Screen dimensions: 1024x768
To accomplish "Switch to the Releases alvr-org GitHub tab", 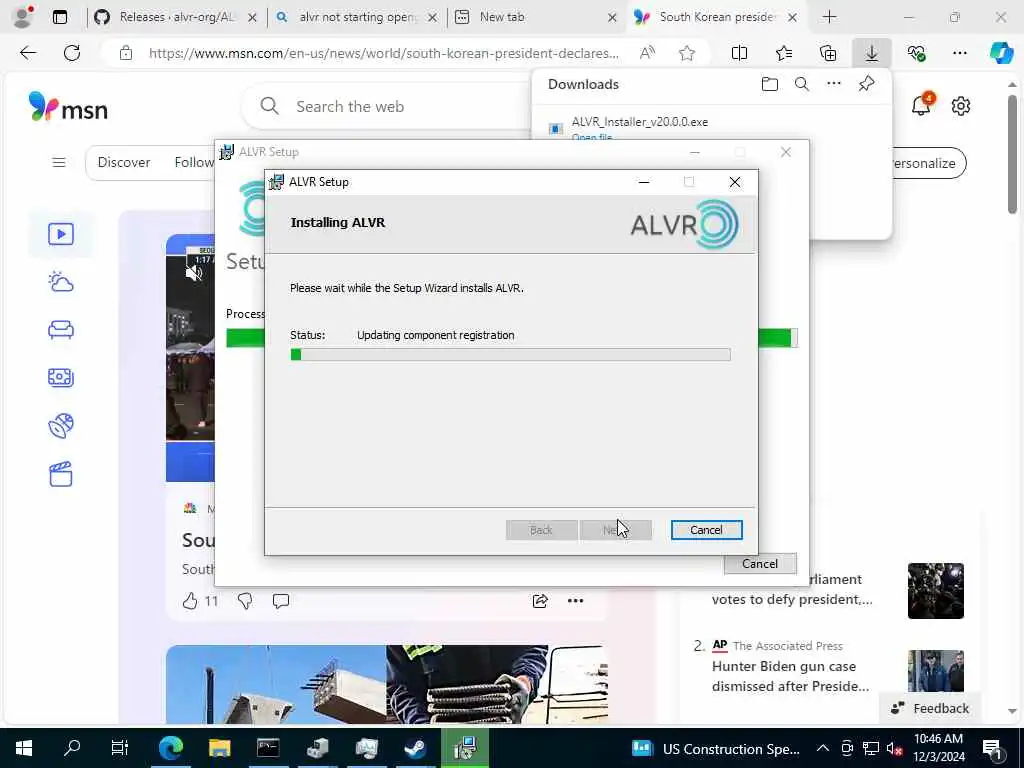I will pos(176,17).
